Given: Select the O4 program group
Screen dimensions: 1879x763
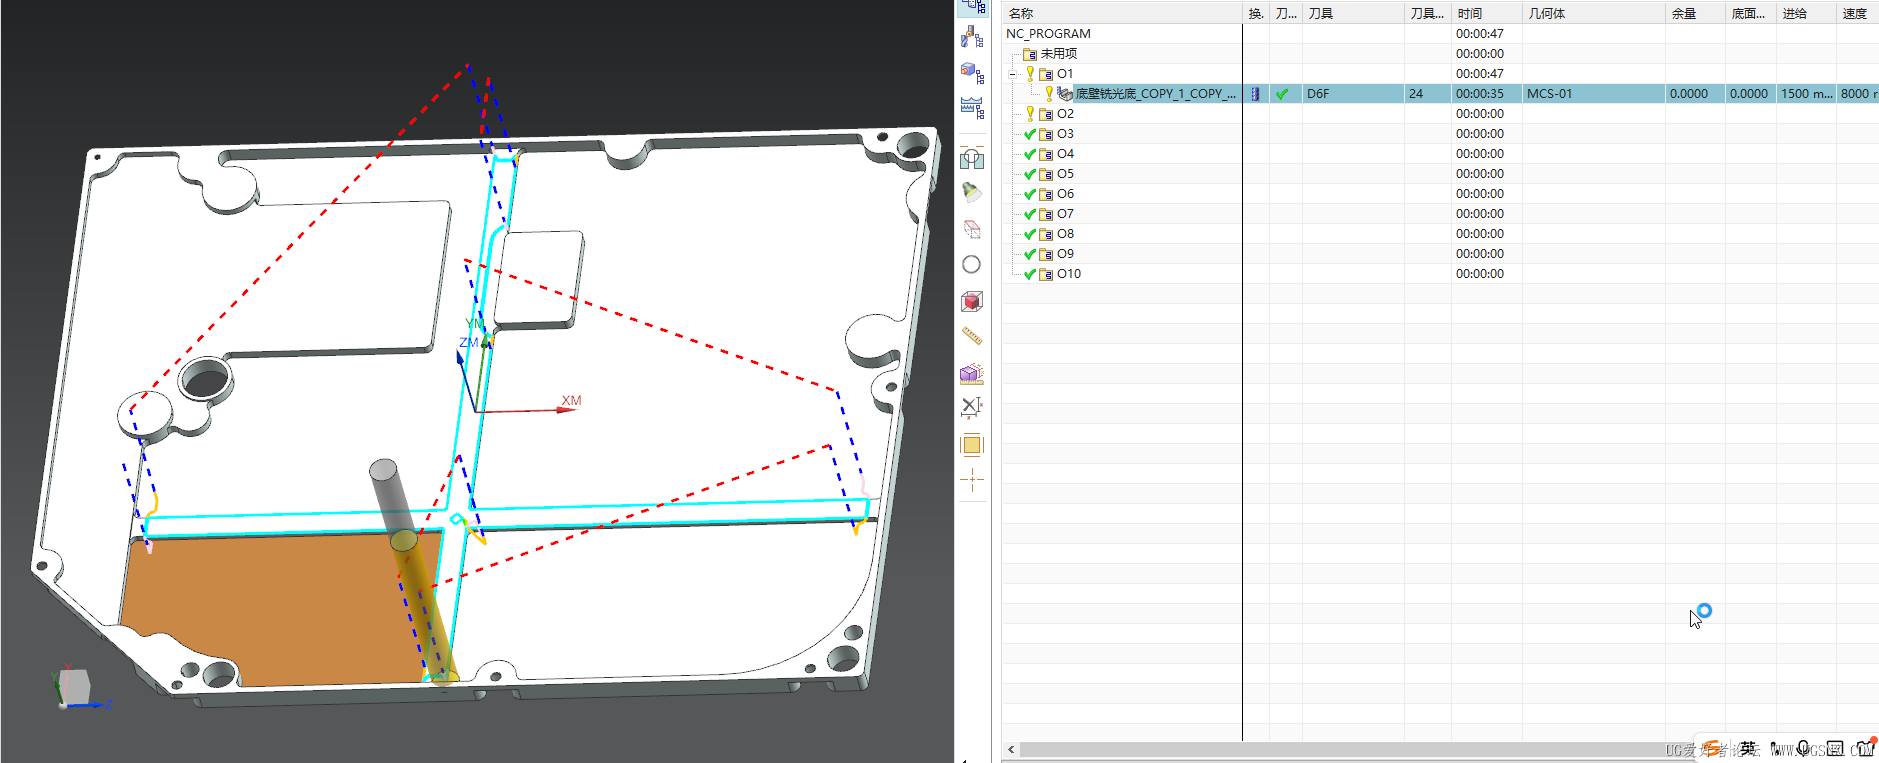Looking at the screenshot, I should (x=1065, y=154).
